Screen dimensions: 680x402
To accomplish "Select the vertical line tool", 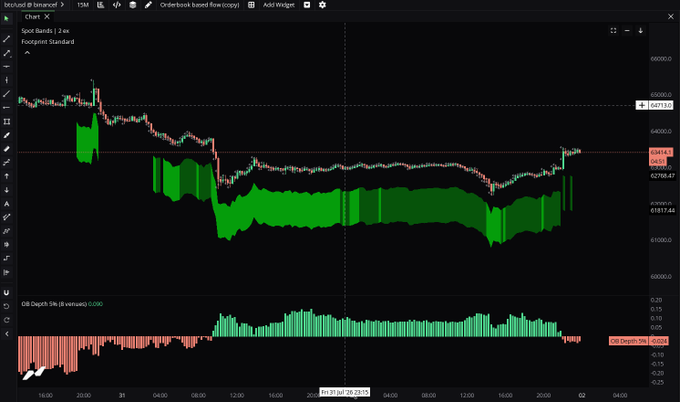I will click(x=7, y=80).
